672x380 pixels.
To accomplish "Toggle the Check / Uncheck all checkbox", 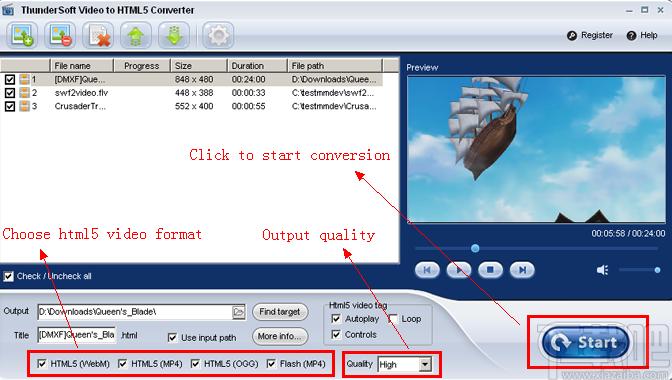I will point(8,276).
